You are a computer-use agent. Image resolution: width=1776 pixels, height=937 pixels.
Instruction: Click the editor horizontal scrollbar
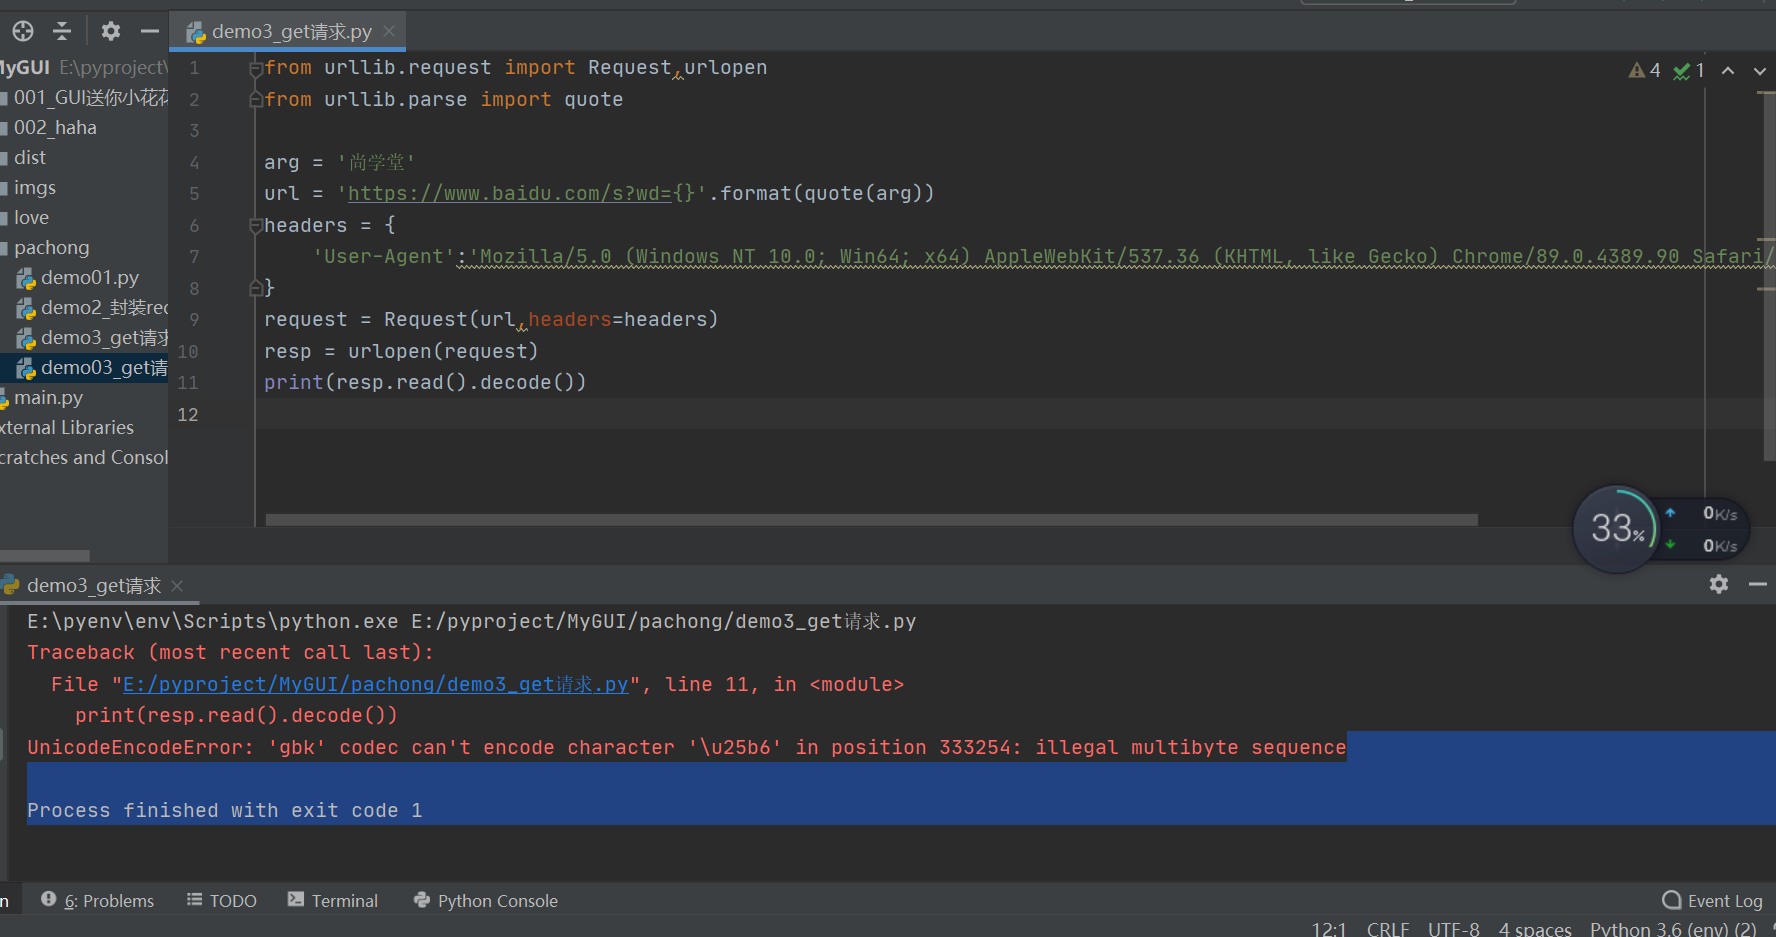click(871, 519)
